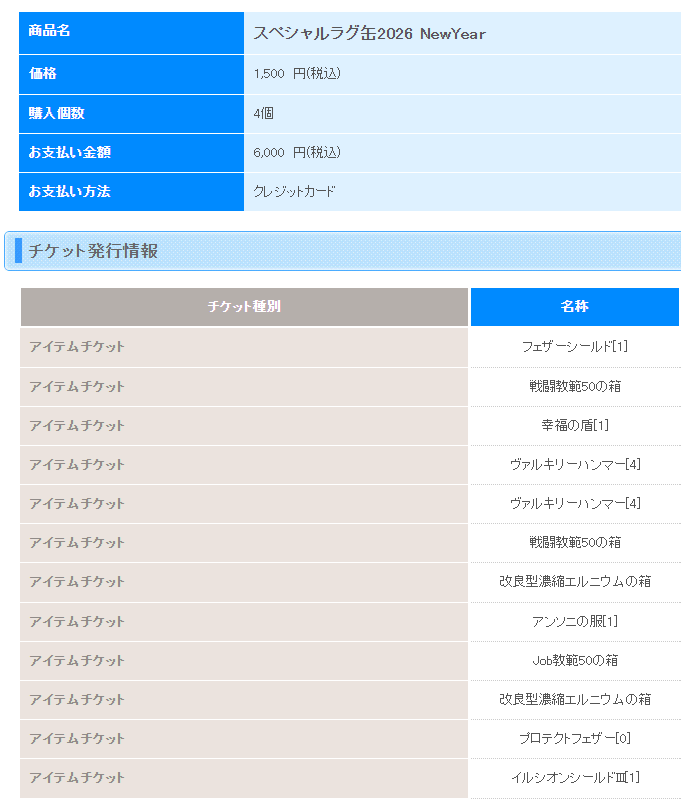Click the 価格 label cell
This screenshot has width=681, height=805.
coord(43,73)
